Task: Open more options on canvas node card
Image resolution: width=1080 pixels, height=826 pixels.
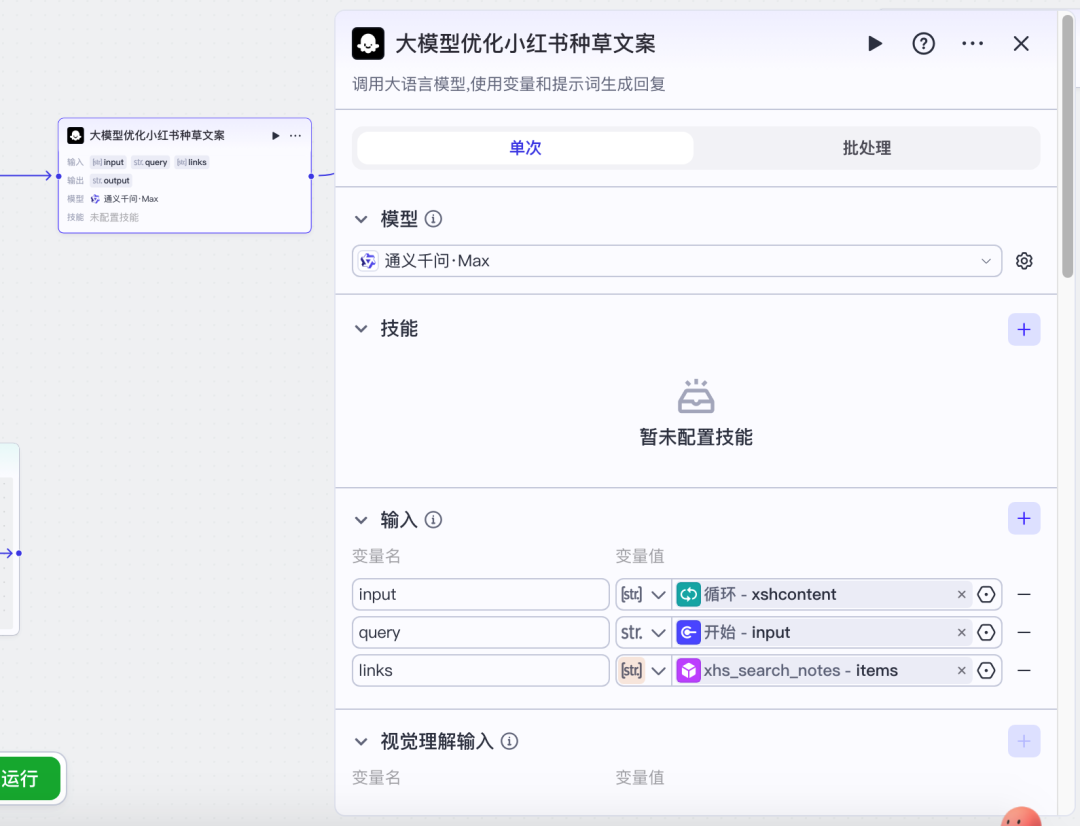Action: pos(295,136)
